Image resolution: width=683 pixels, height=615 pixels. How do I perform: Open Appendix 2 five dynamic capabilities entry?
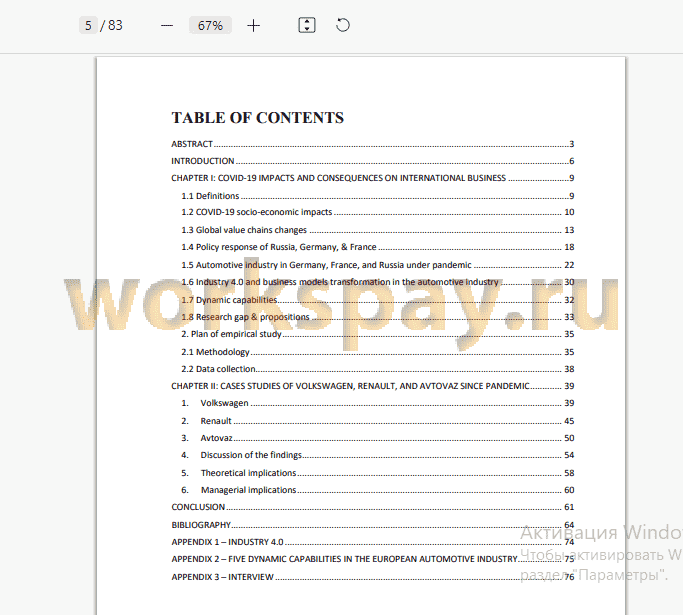click(x=372, y=559)
